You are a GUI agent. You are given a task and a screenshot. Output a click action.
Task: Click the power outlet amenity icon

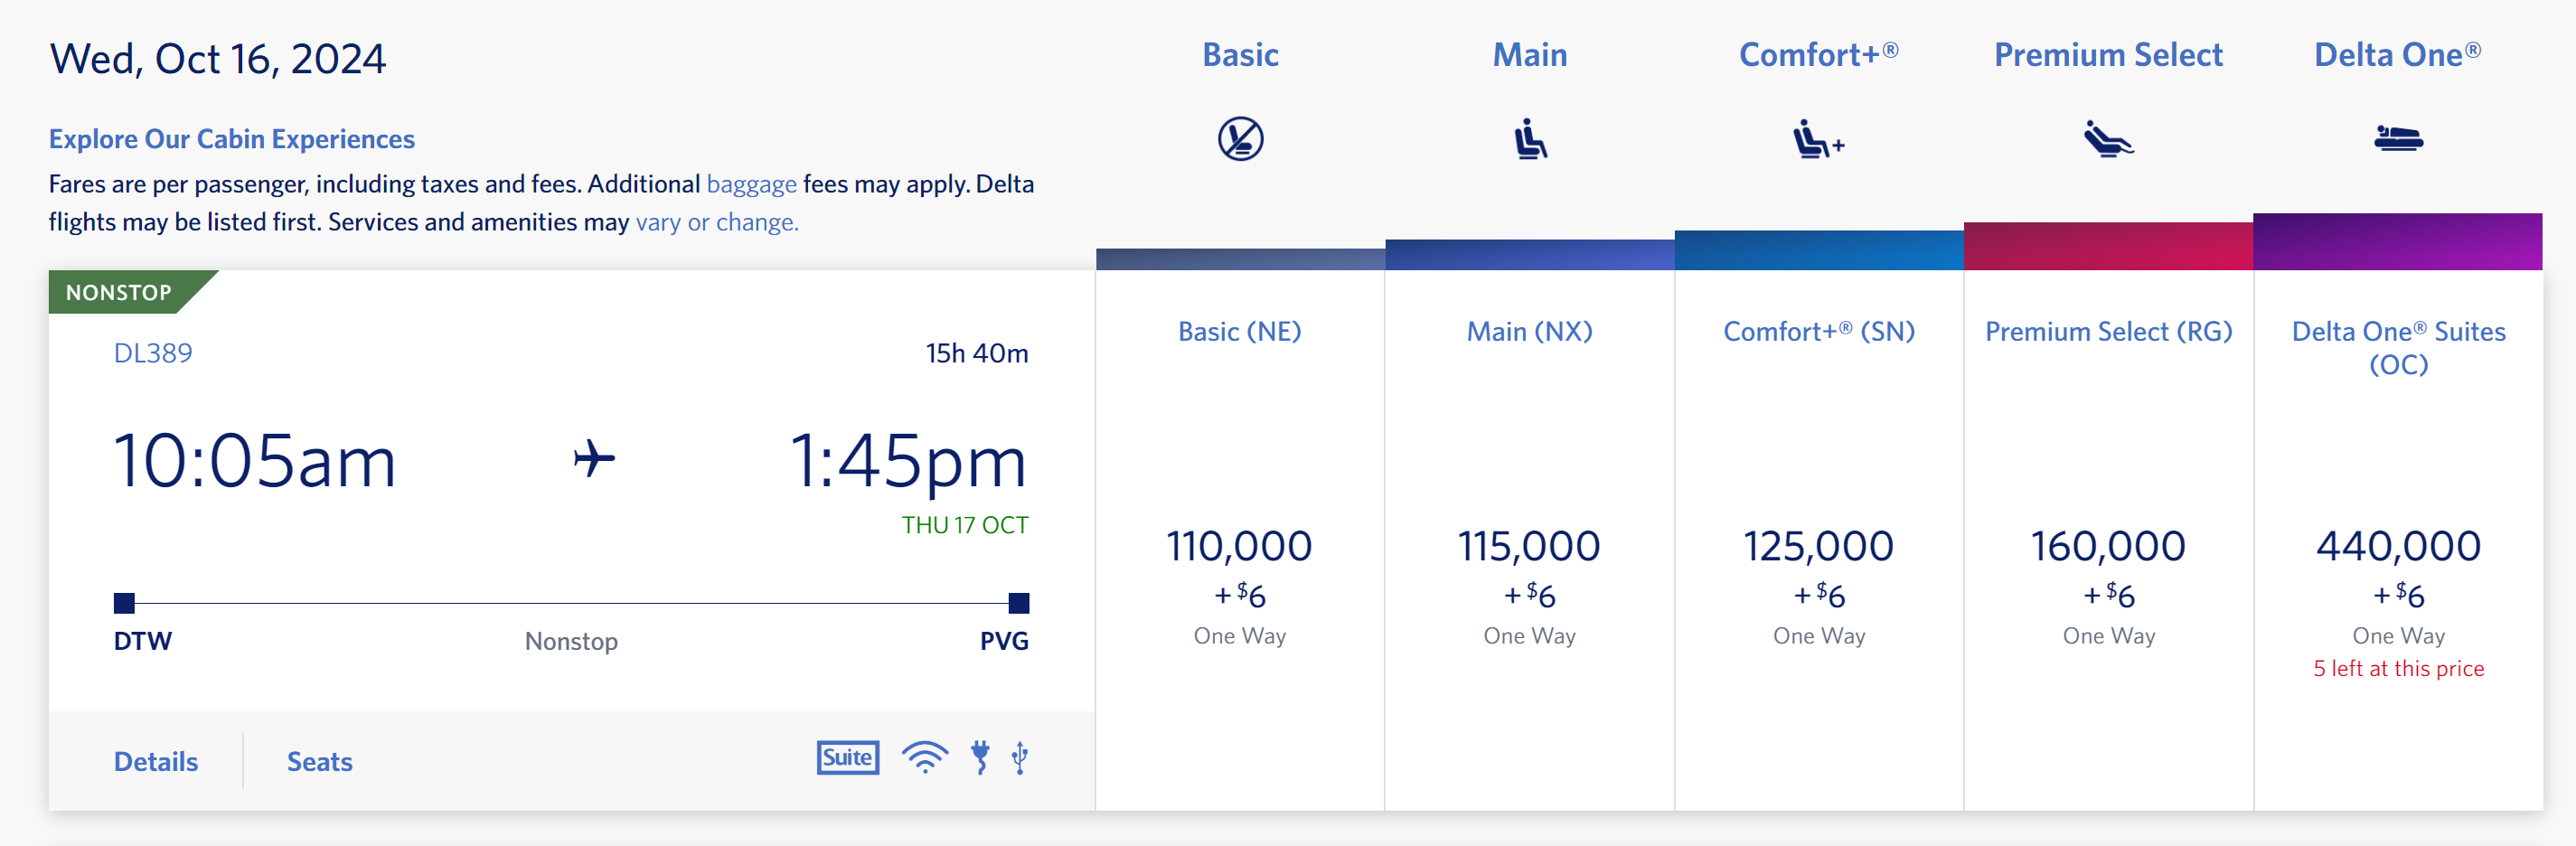980,757
